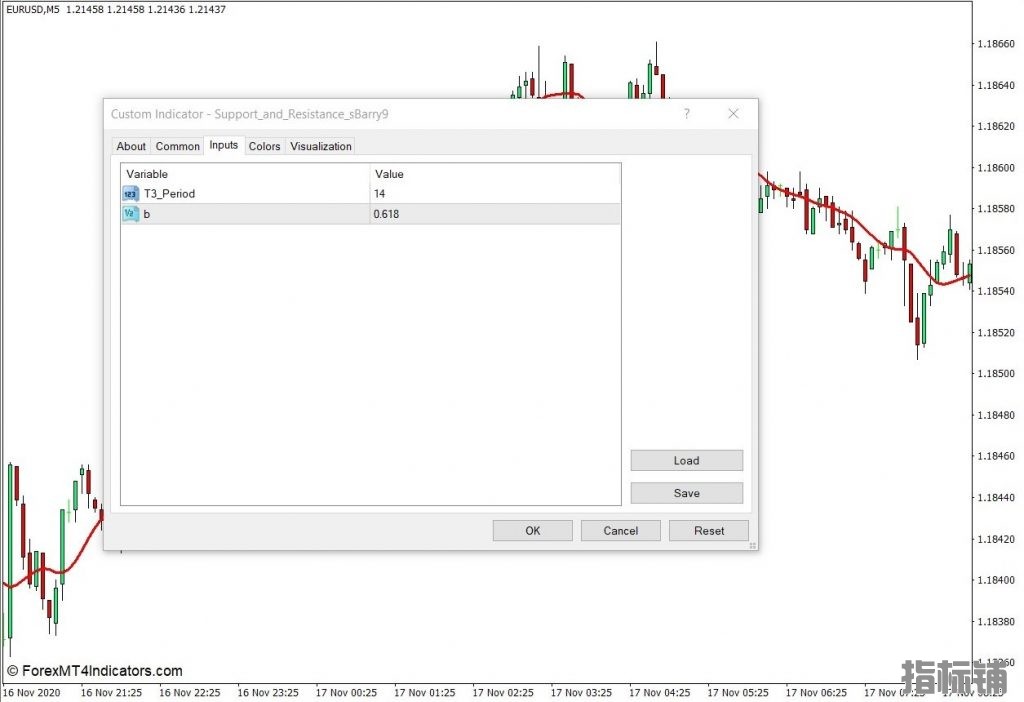
Task: Click the Cancel button
Action: (620, 531)
